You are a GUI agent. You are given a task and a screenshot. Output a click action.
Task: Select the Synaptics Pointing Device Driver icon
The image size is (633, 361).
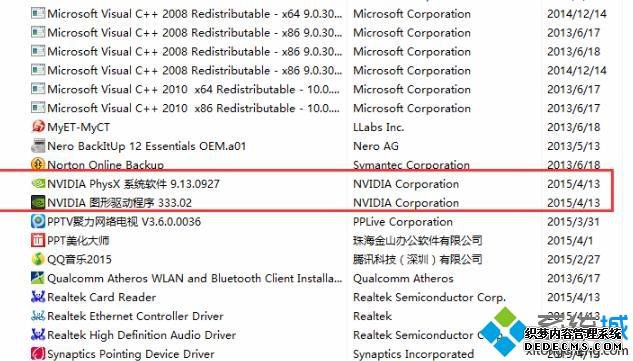38,354
